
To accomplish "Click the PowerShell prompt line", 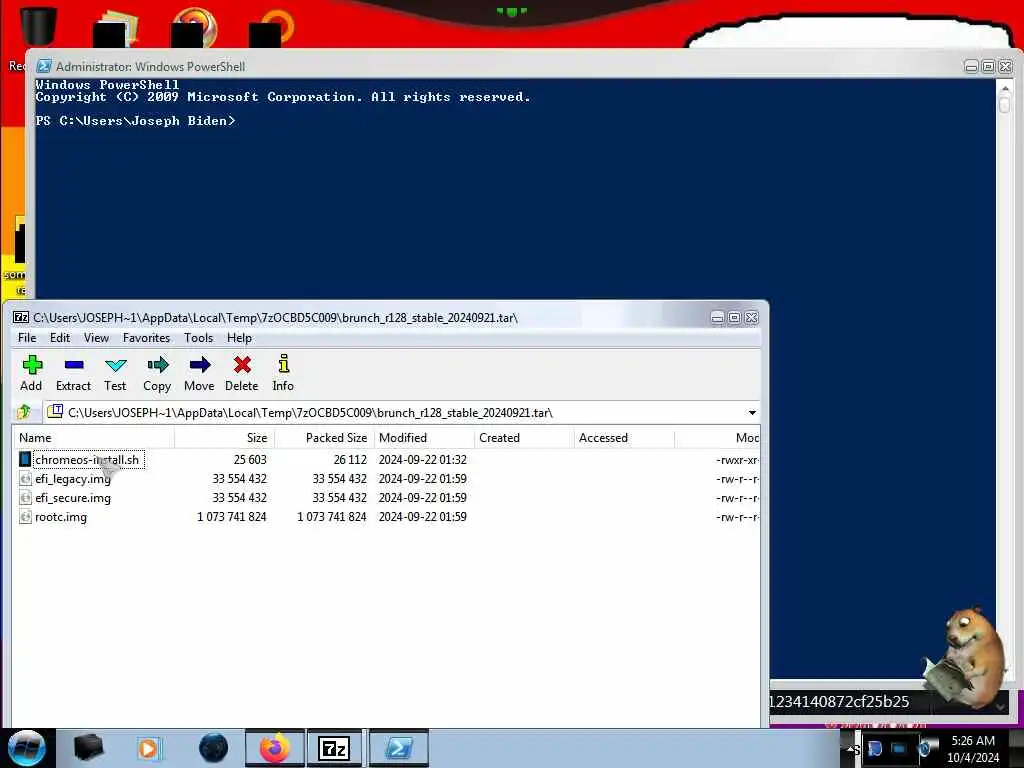I will click(135, 121).
